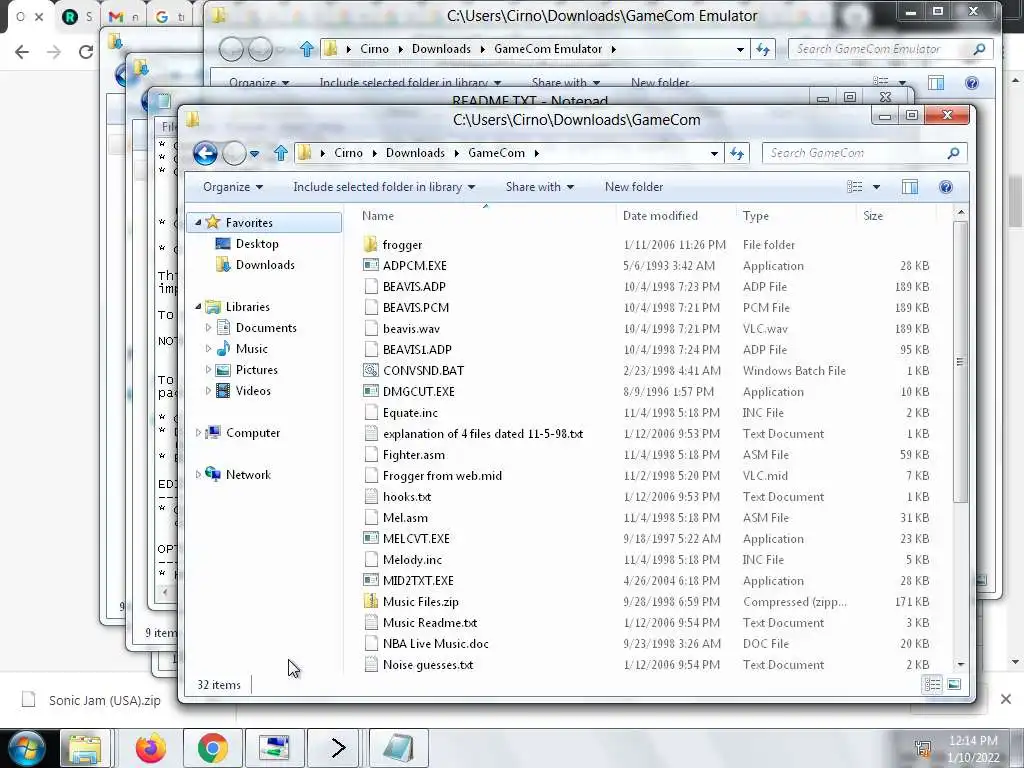Select the Fighter.asm file

click(413, 455)
